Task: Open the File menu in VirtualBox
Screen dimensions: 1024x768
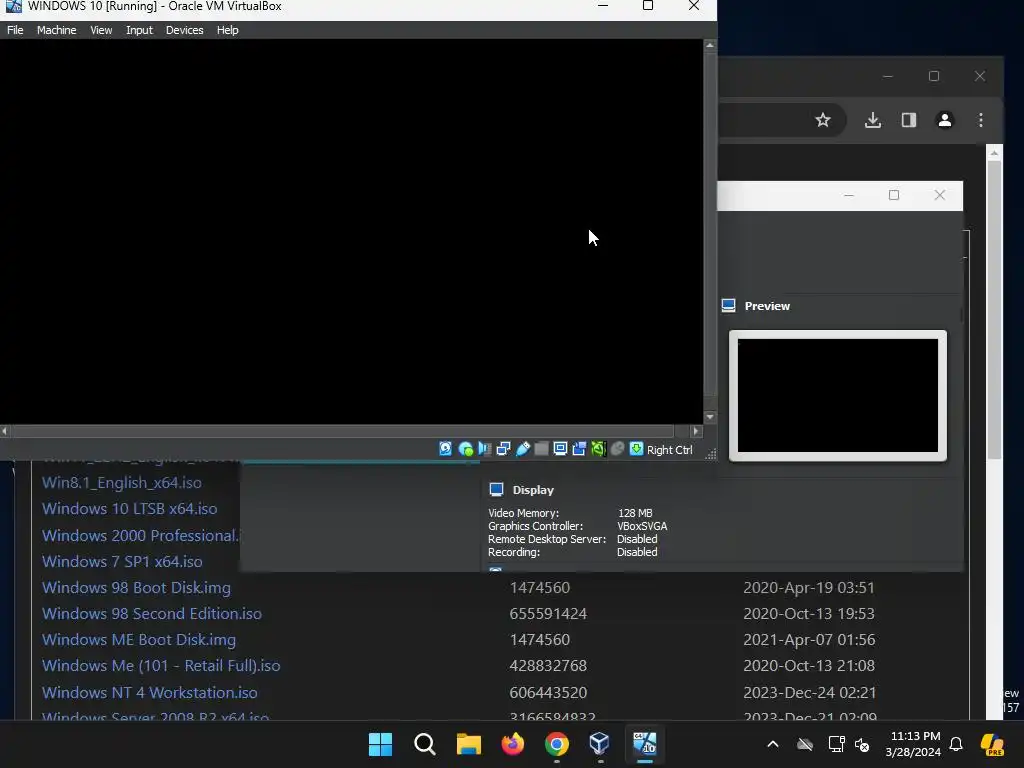Action: (x=15, y=30)
